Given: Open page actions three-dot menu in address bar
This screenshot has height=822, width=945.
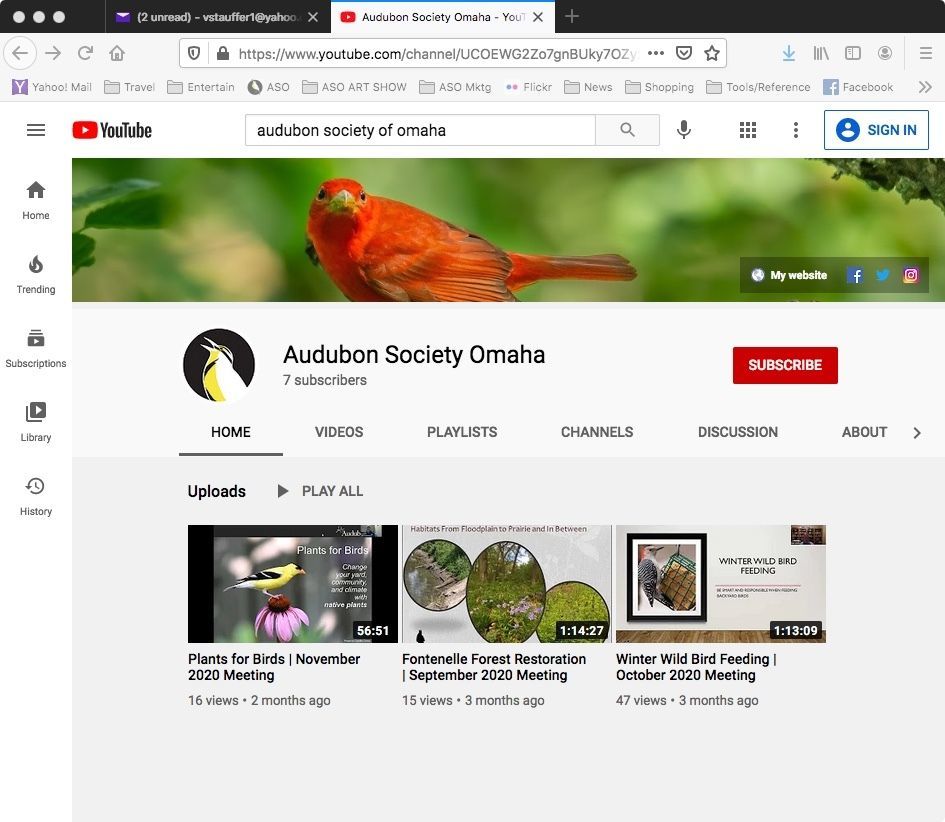Looking at the screenshot, I should [x=656, y=53].
